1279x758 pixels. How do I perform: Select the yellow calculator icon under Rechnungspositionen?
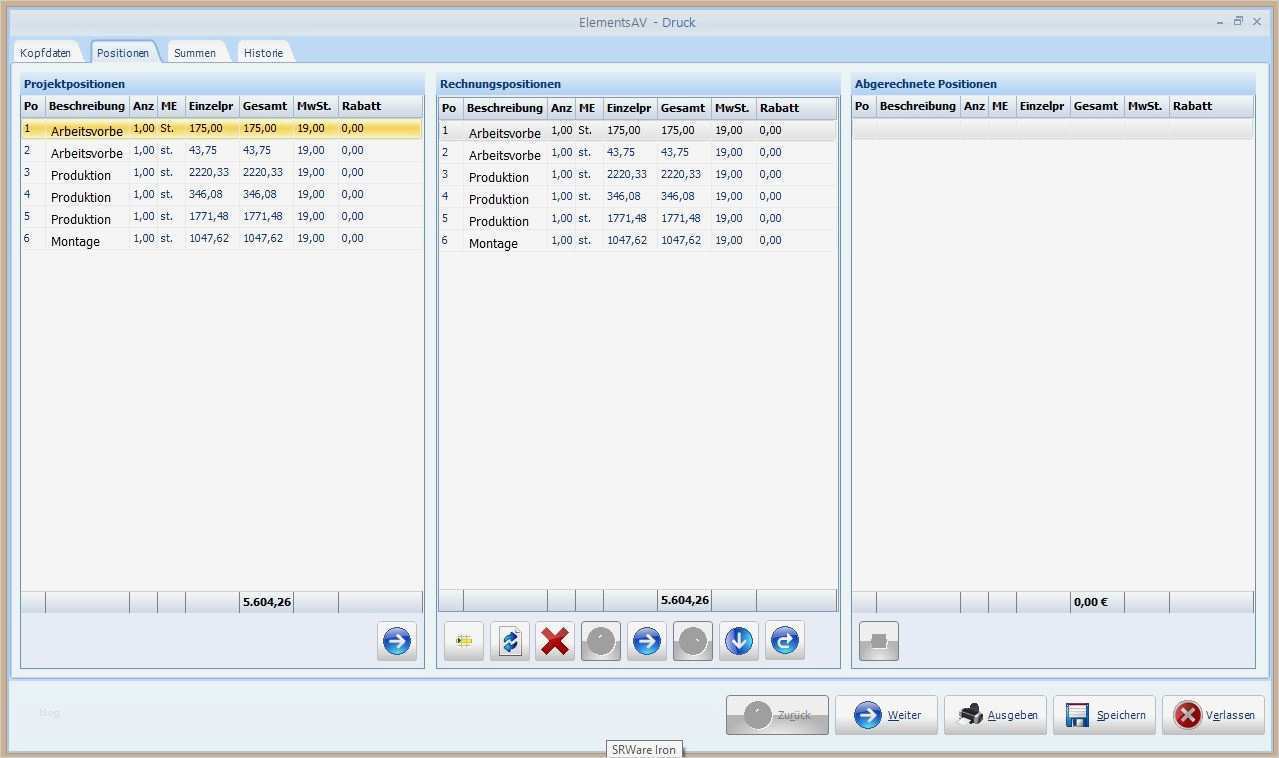point(463,641)
